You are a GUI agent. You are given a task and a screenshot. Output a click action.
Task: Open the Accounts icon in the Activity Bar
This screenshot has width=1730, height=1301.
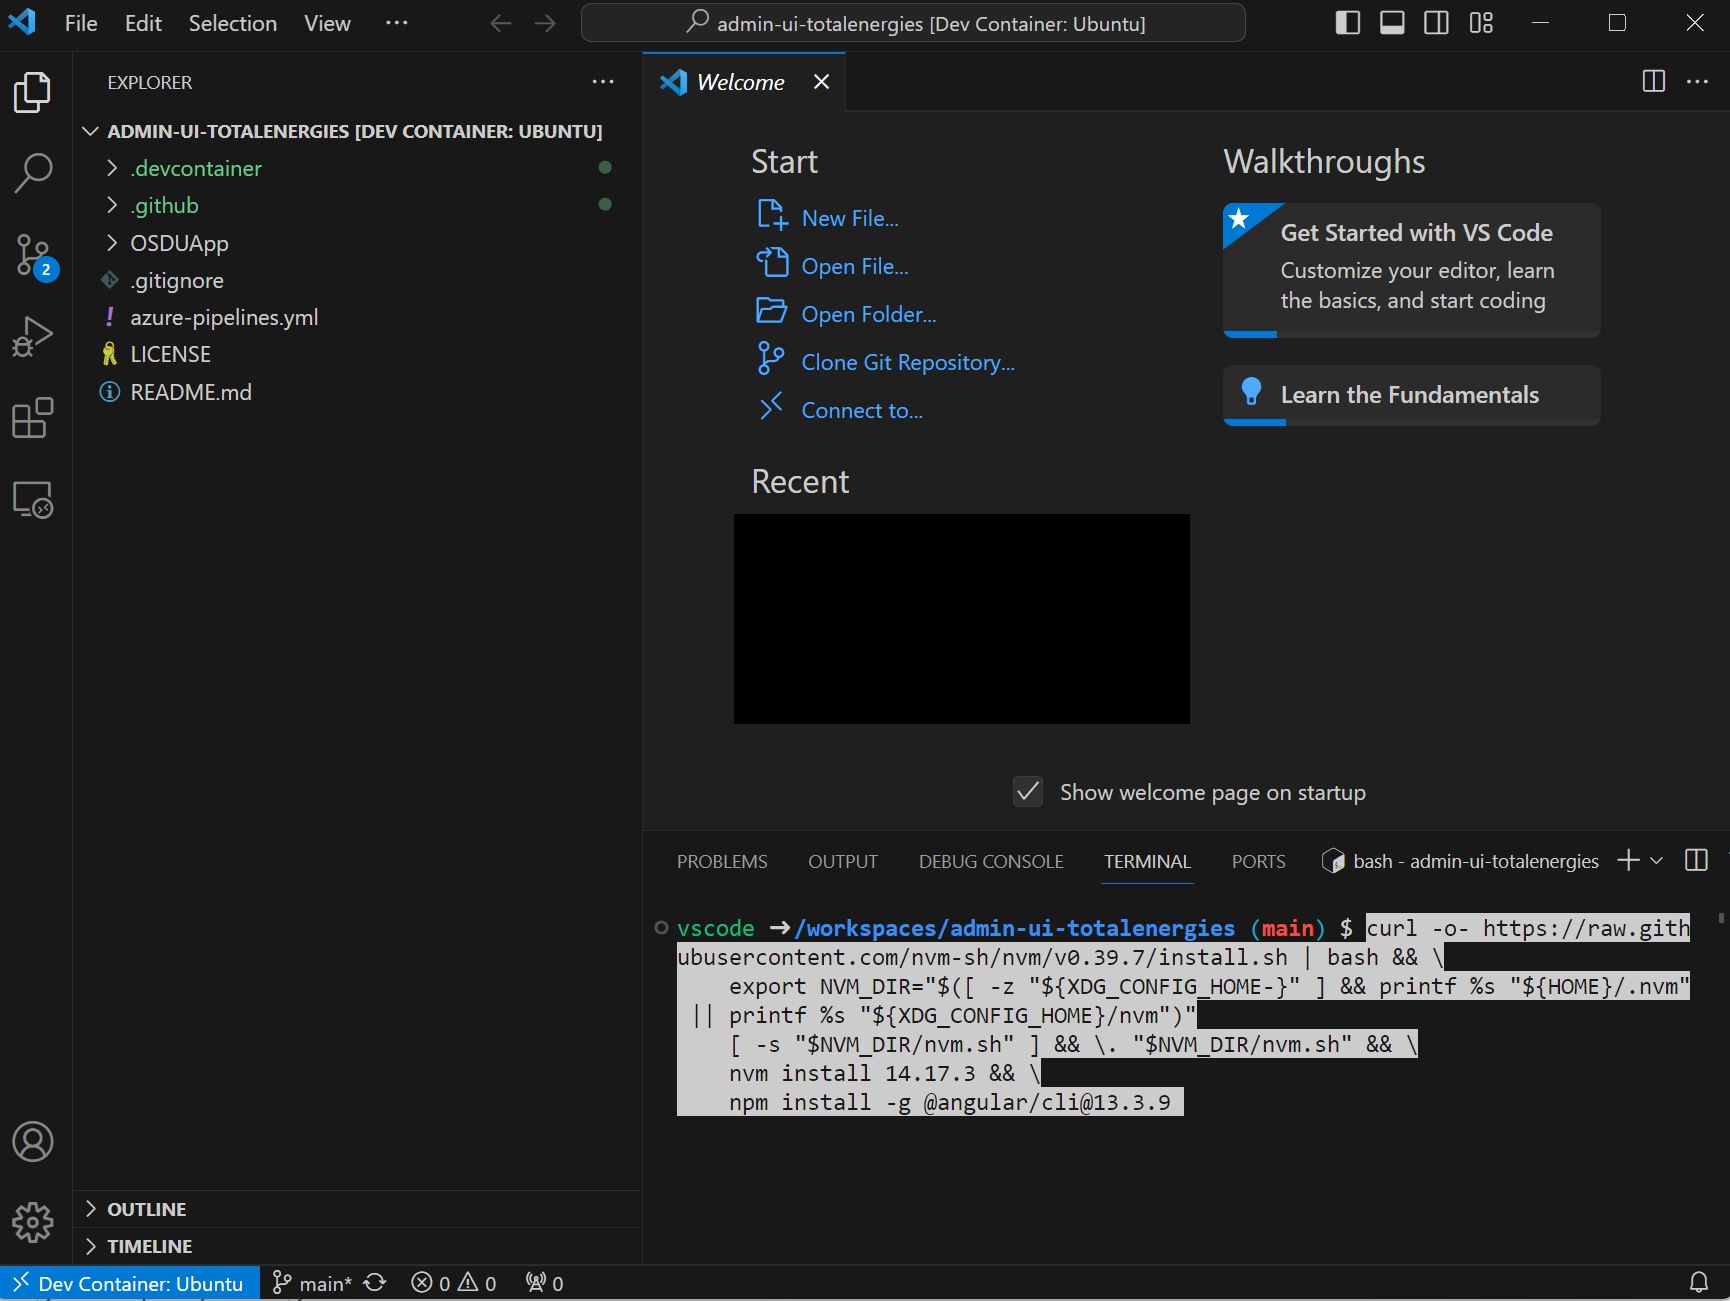tap(33, 1141)
